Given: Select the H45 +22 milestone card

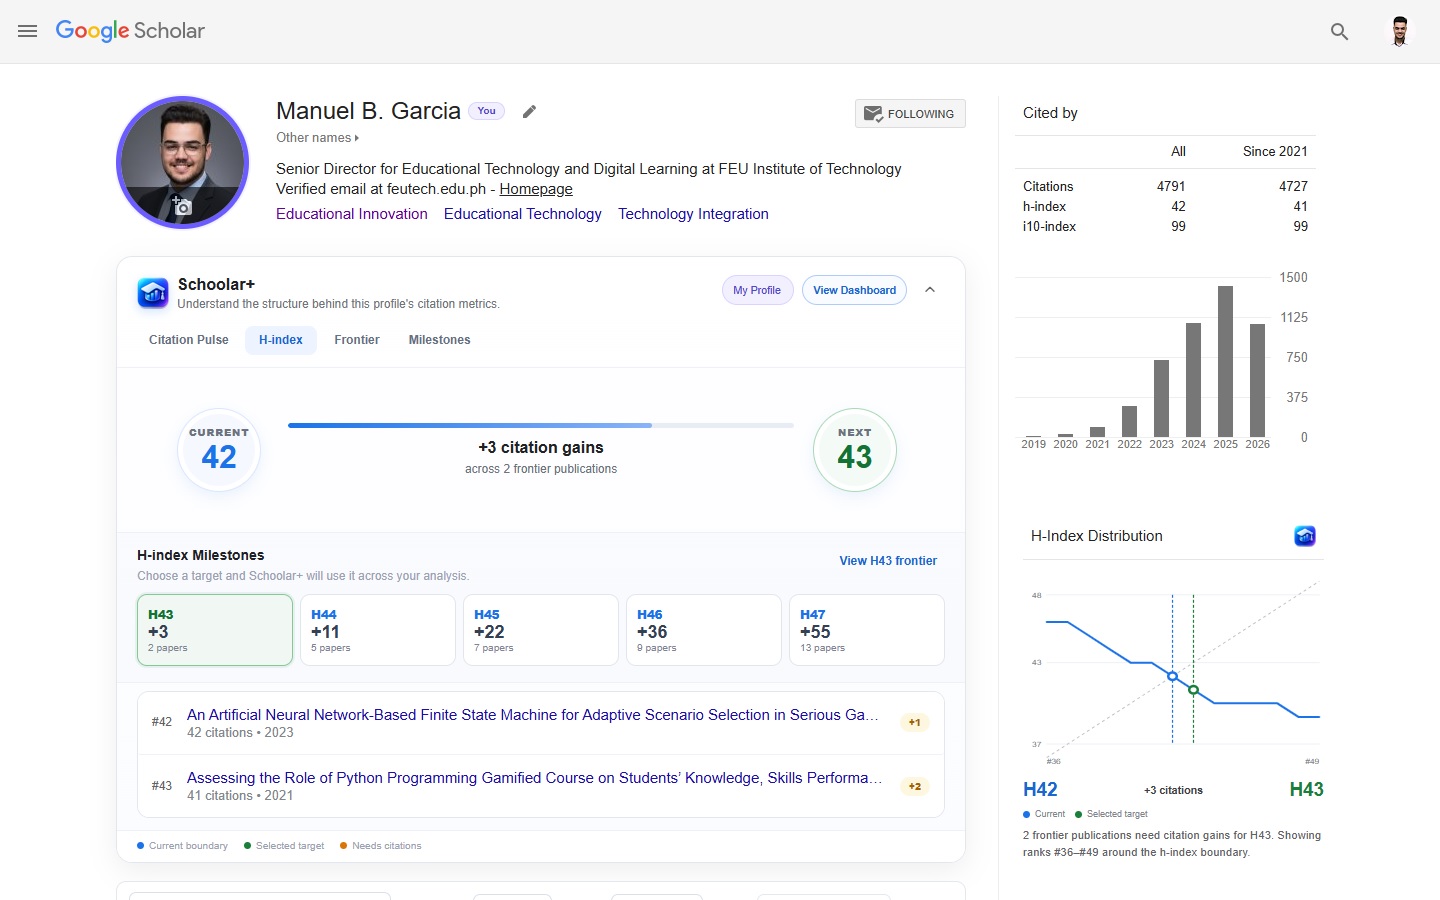Looking at the screenshot, I should 541,630.
